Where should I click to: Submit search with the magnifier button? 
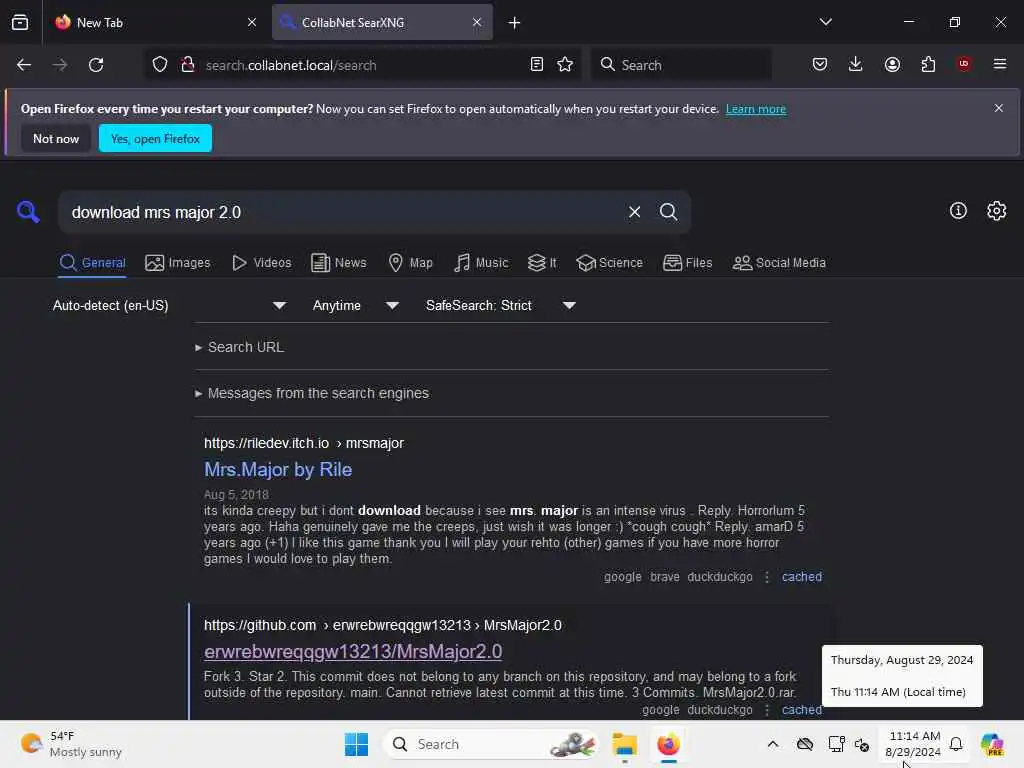point(668,212)
